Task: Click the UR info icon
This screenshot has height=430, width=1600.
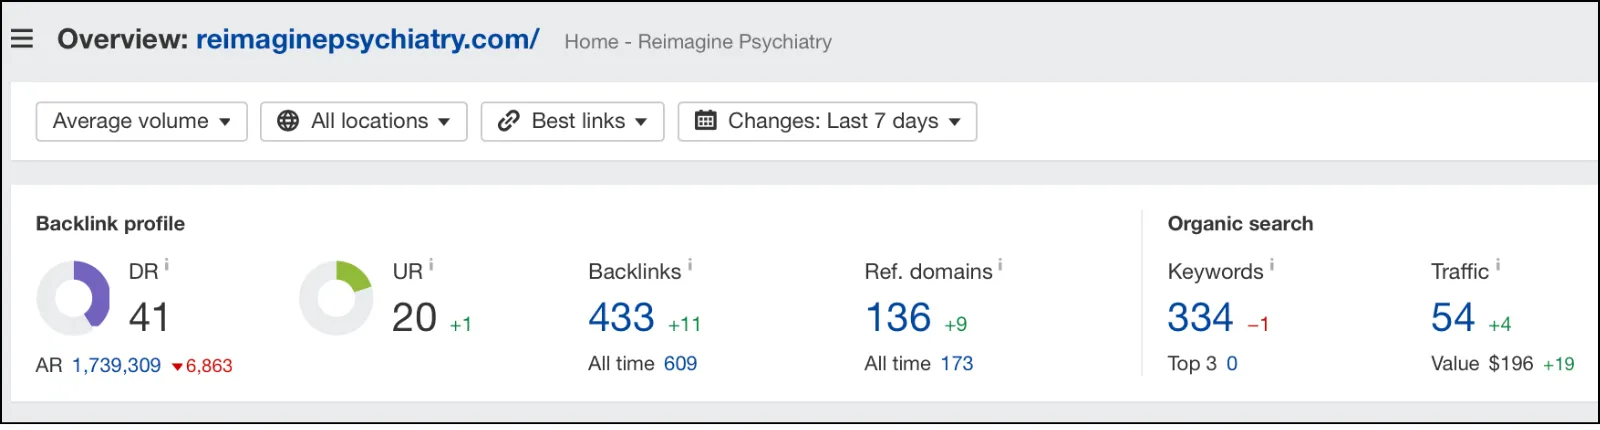Action: 431,265
